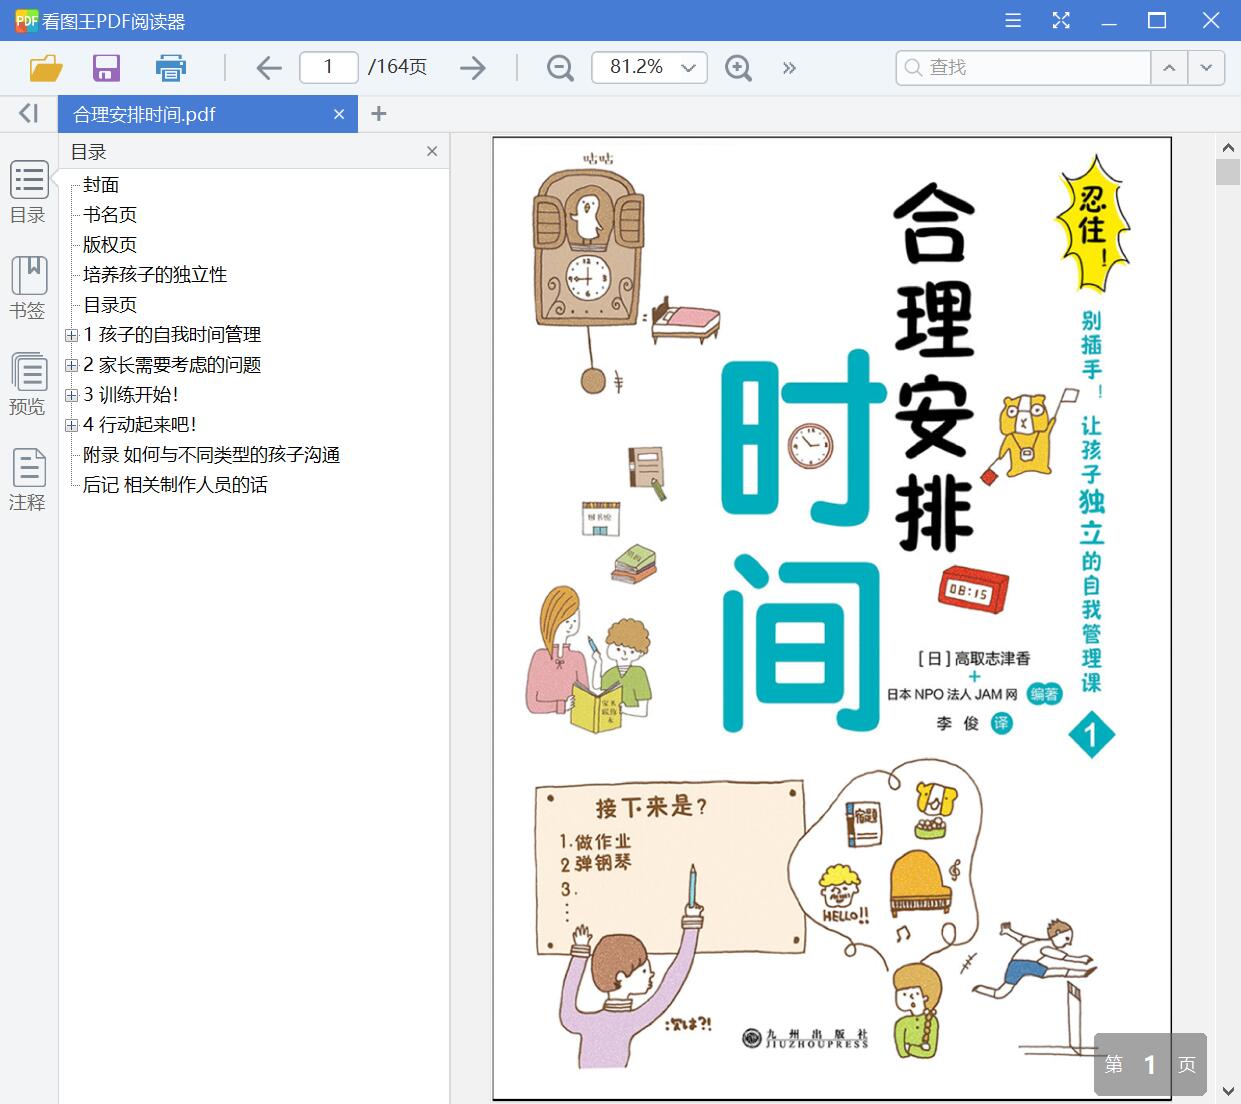This screenshot has width=1241, height=1104.
Task: Jump to the 目录页 entry
Action: [x=110, y=305]
